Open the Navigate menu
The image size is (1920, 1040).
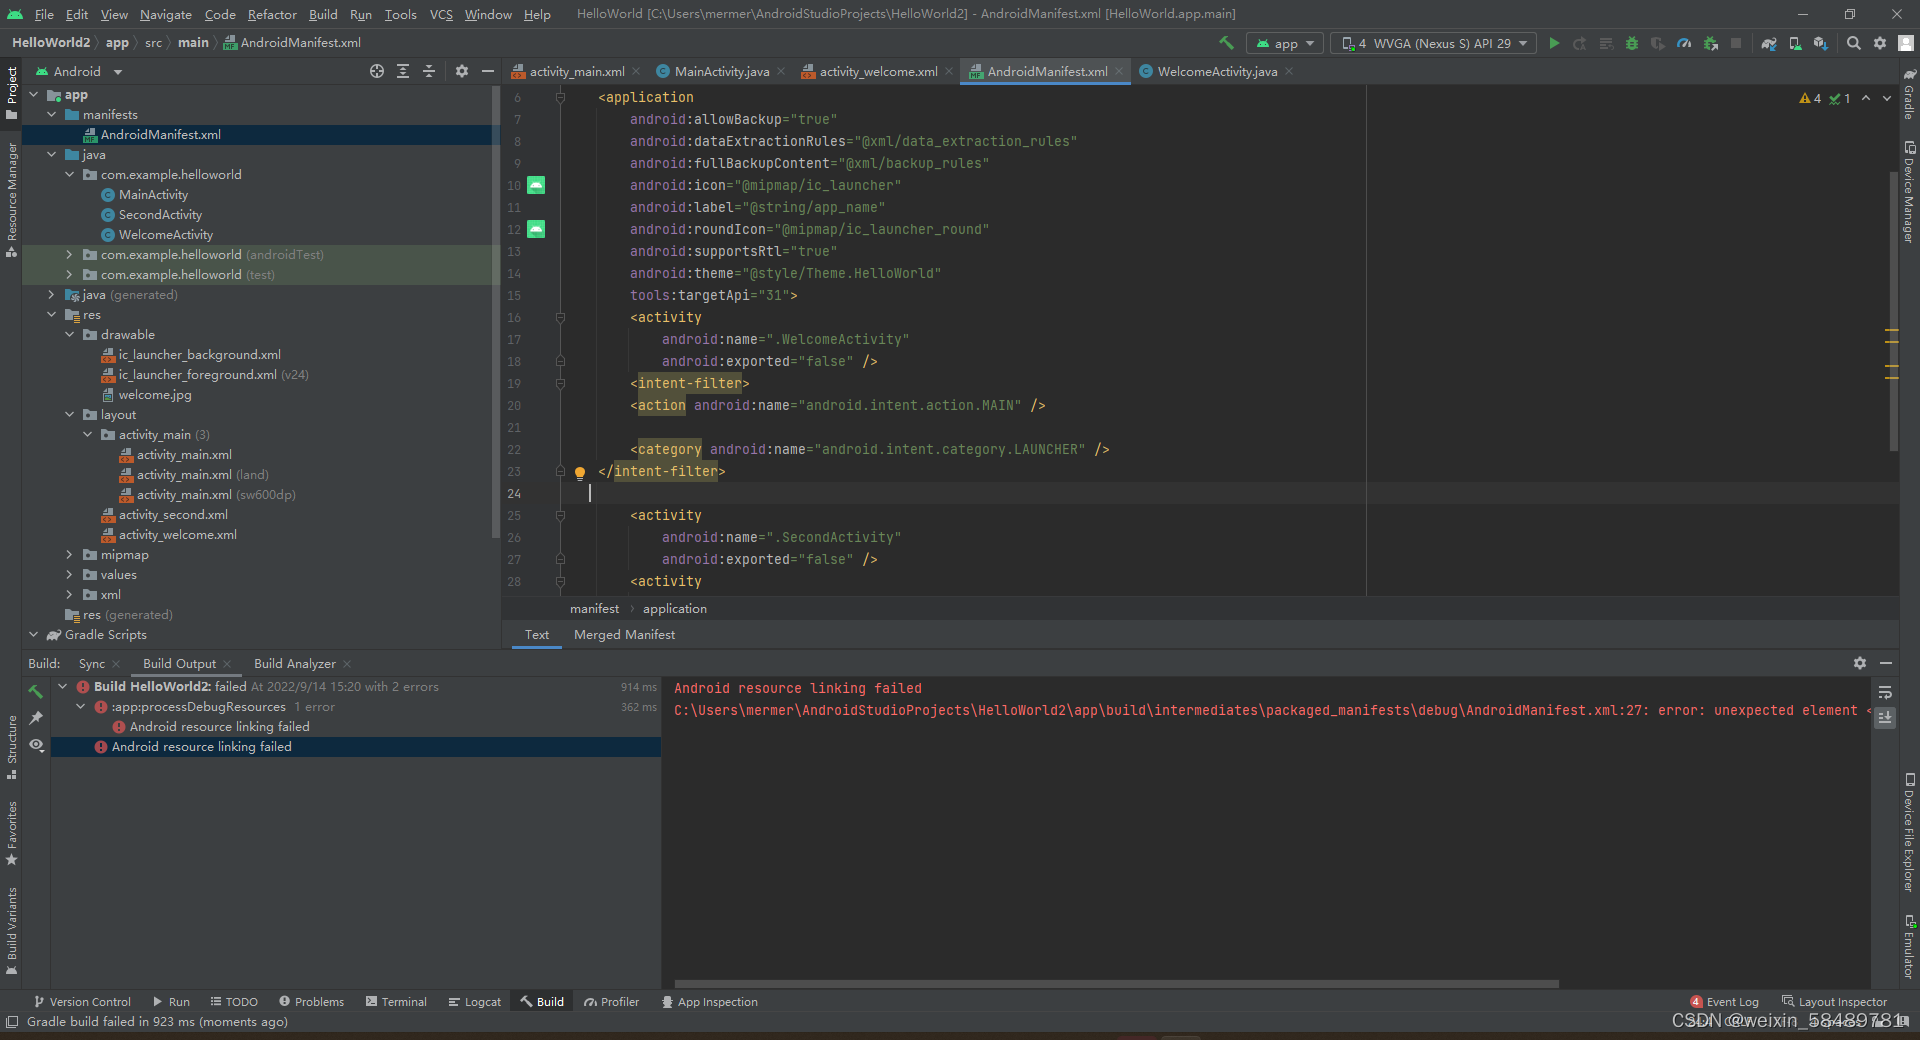click(166, 14)
